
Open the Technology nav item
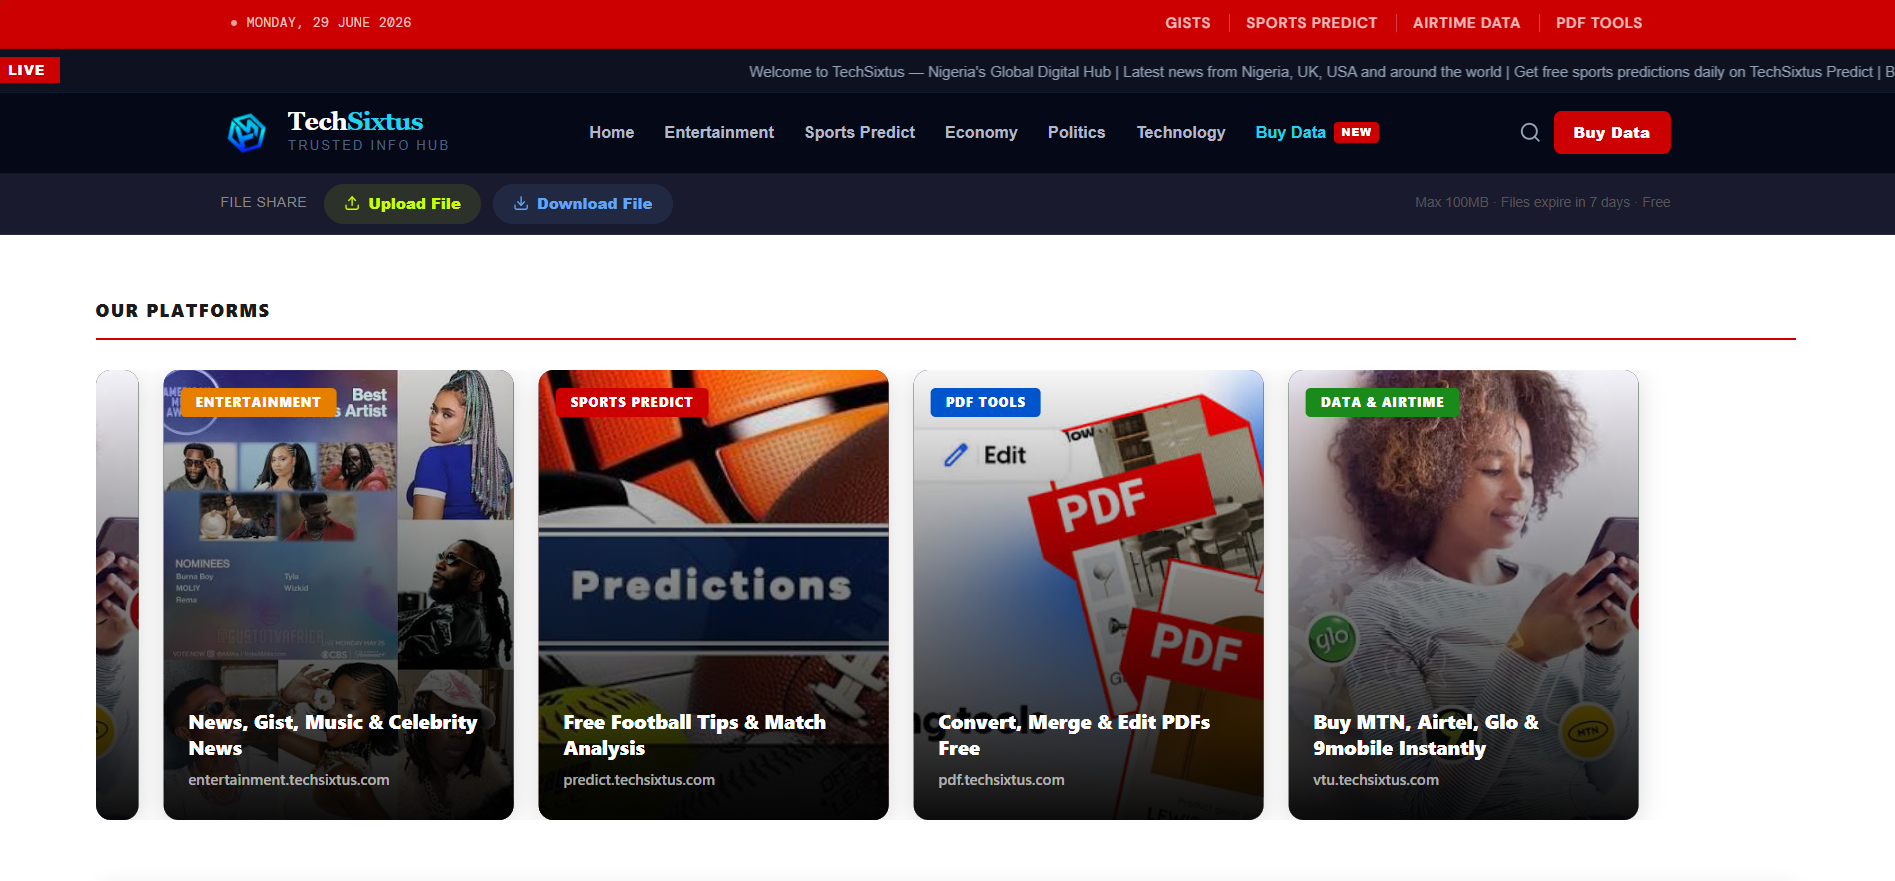click(1181, 132)
